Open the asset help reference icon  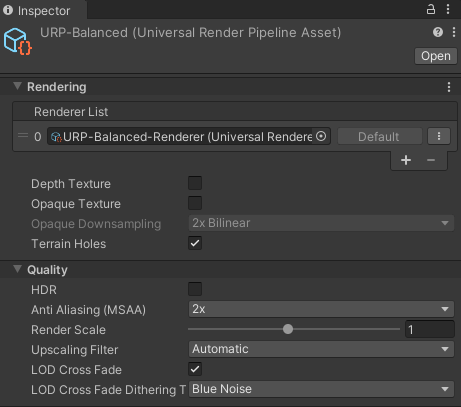pyautogui.click(x=438, y=32)
